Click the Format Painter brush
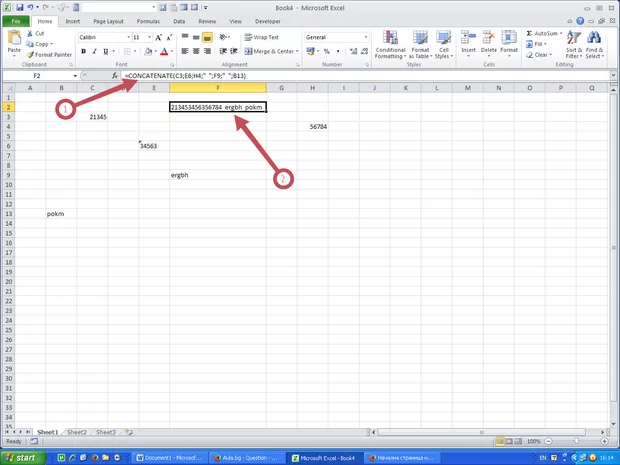Image resolution: width=620 pixels, height=465 pixels. pyautogui.click(x=30, y=55)
